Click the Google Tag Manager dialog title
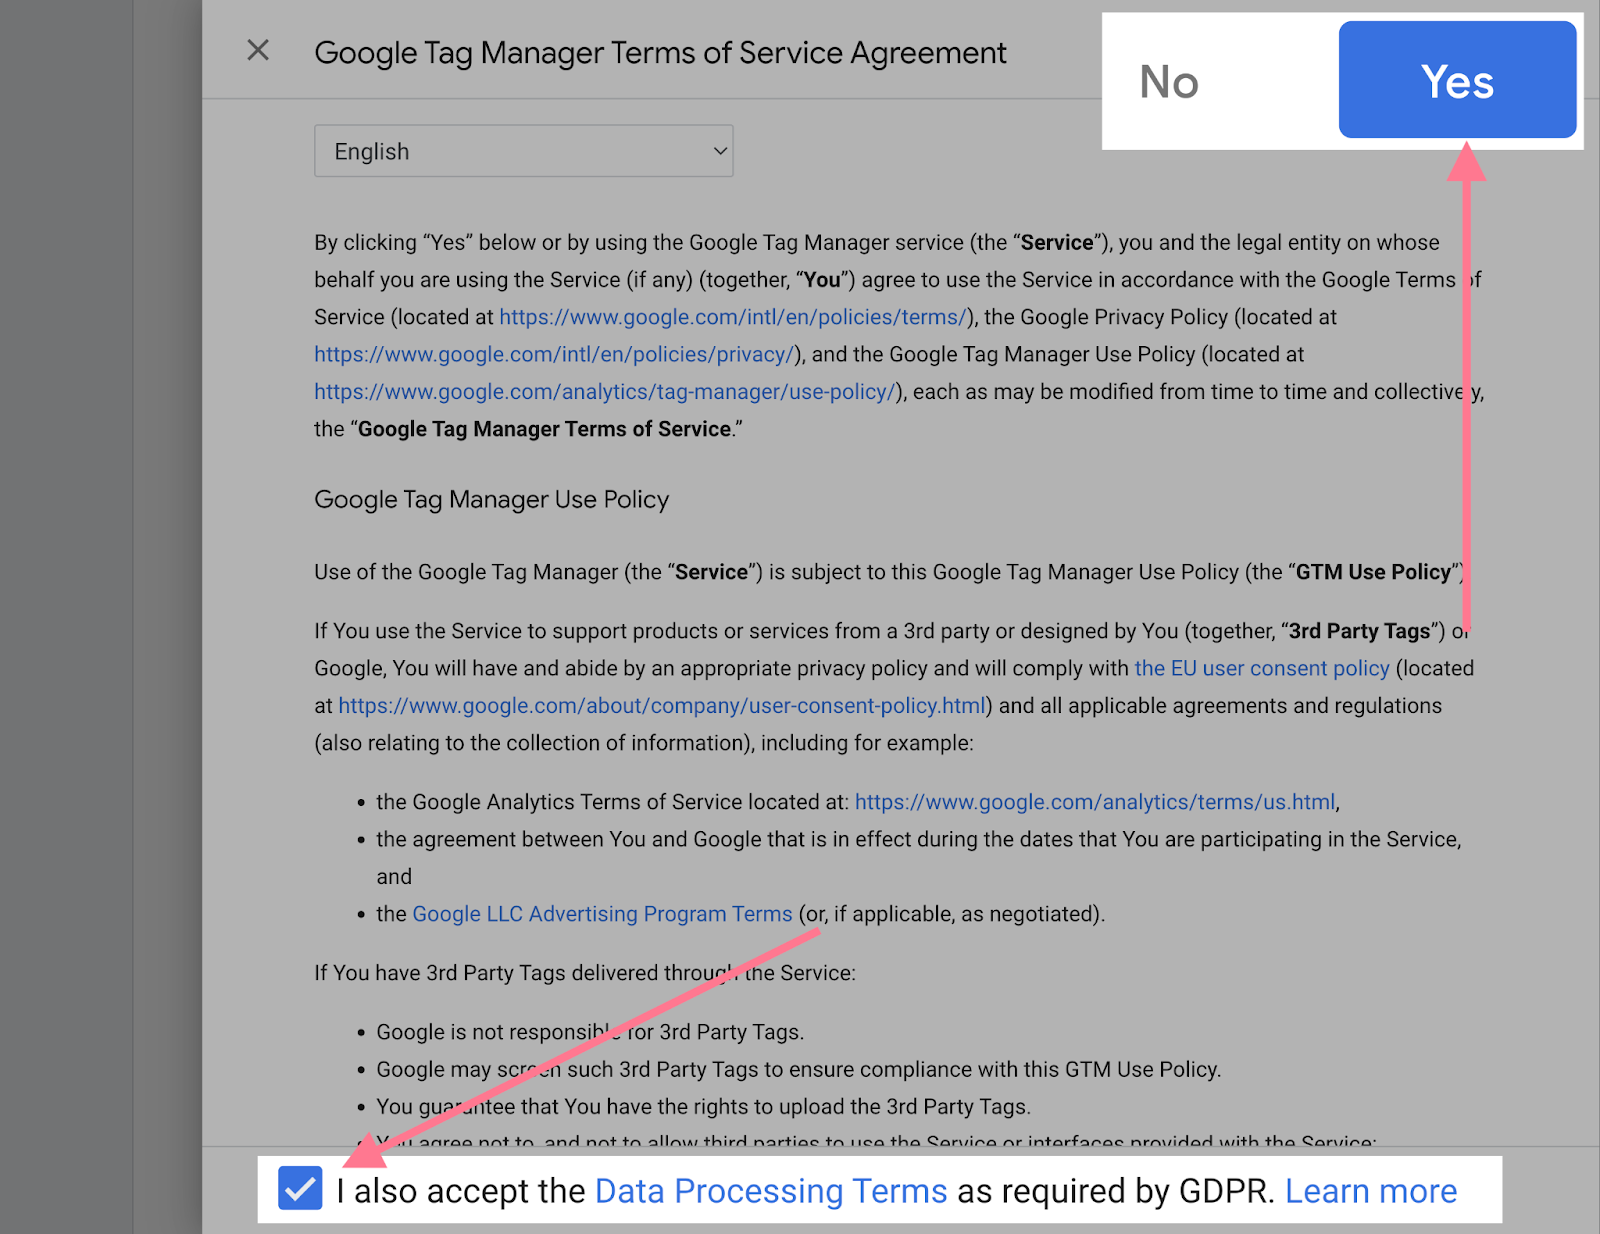 pyautogui.click(x=660, y=52)
